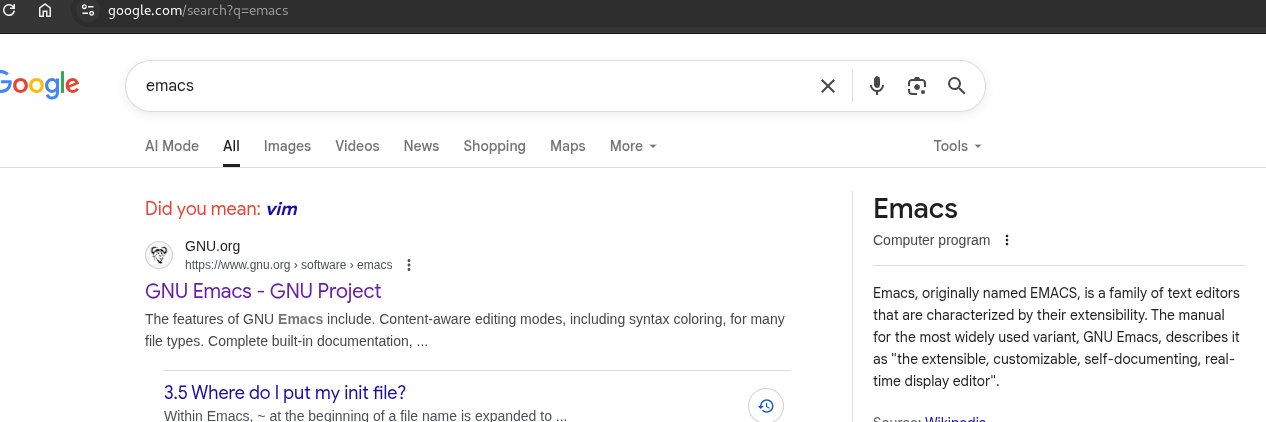Click the Google logo
Viewport: 1266px width, 422px height.
[x=39, y=86]
